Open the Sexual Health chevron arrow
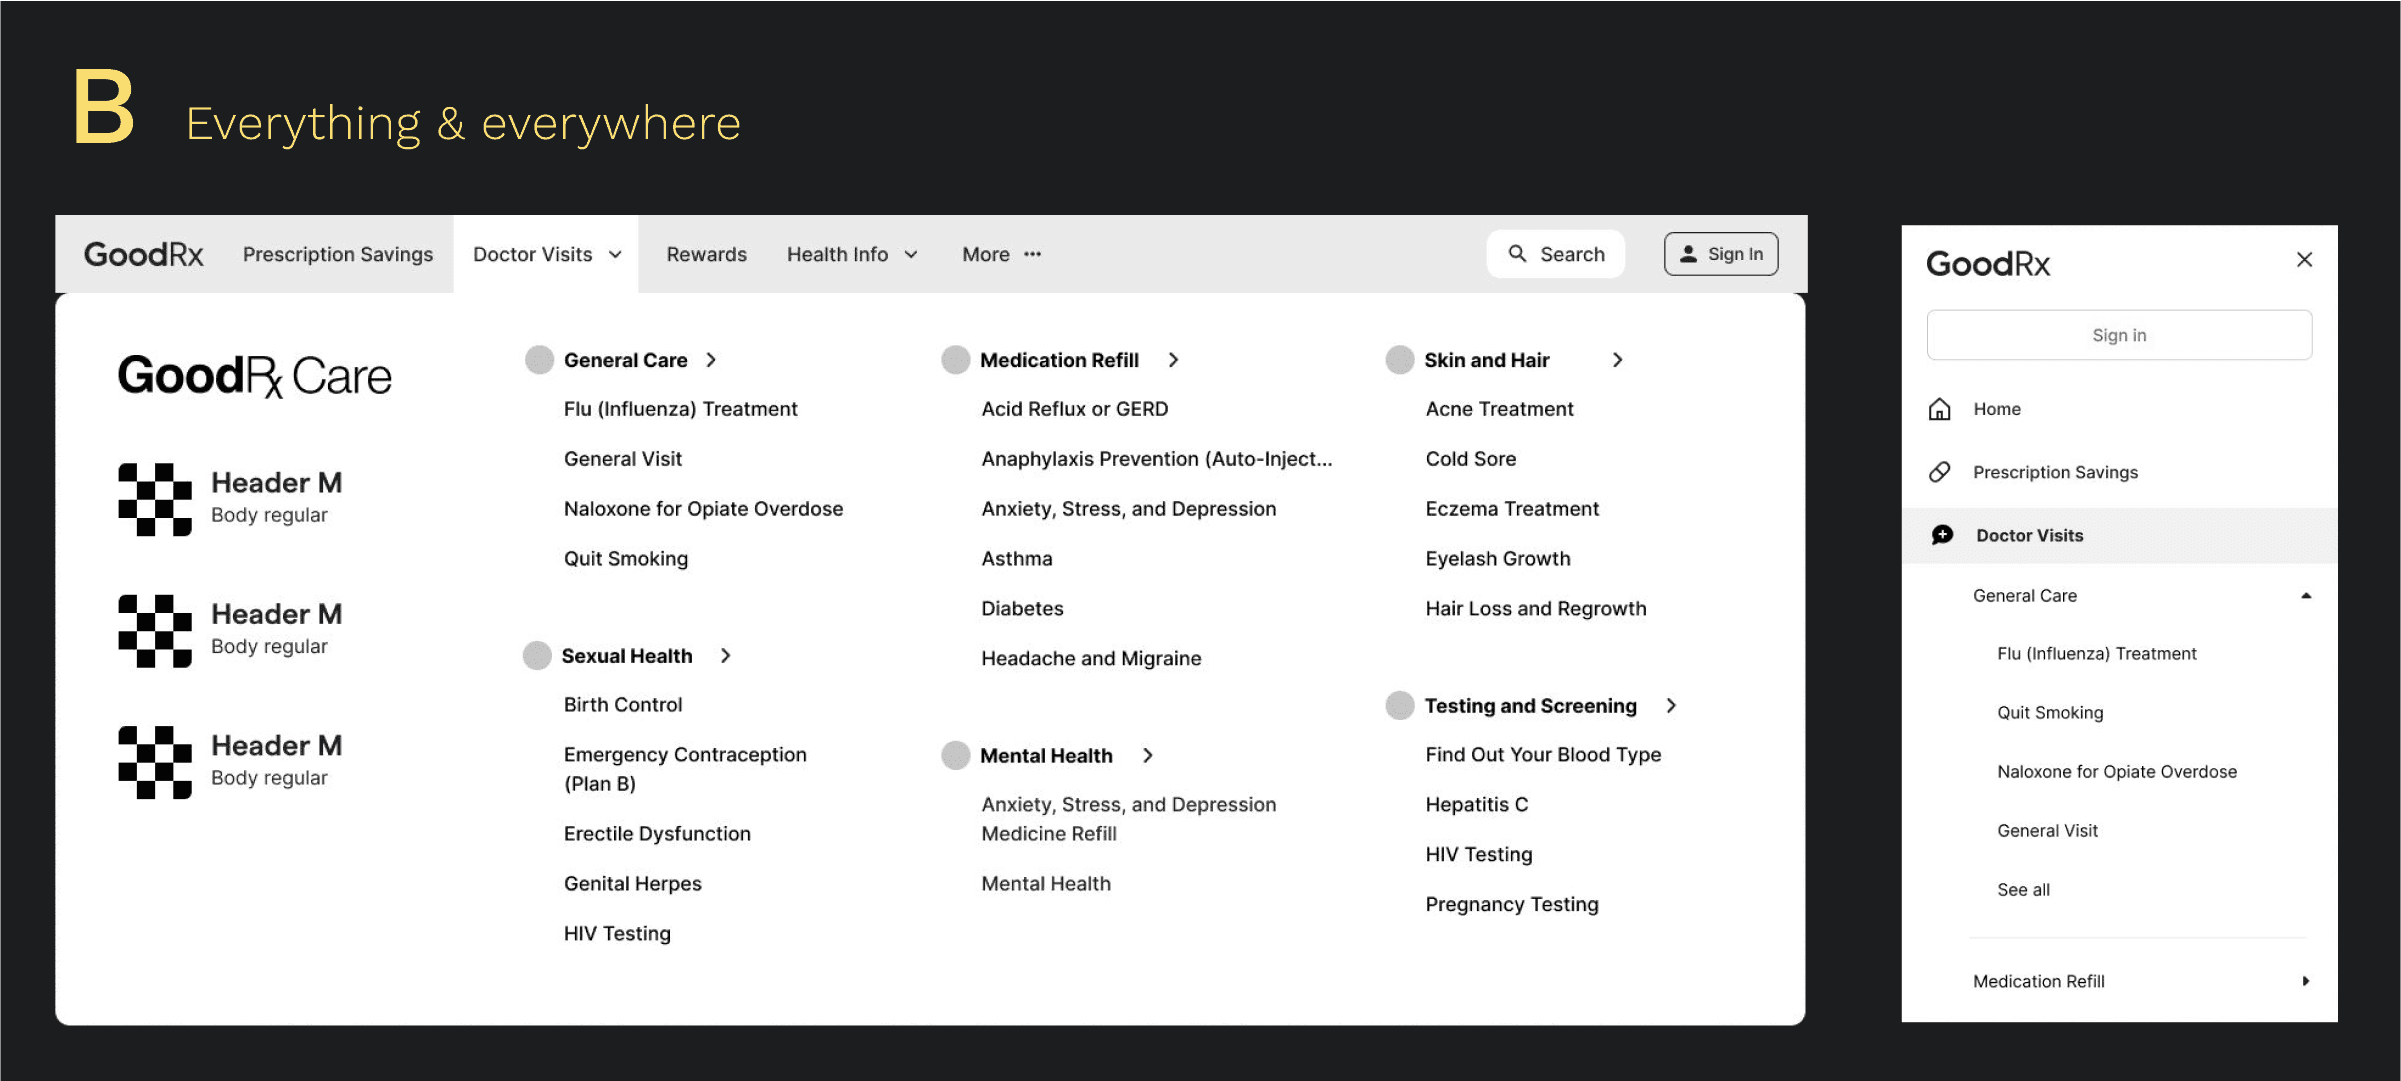This screenshot has width=2401, height=1081. pos(726,656)
